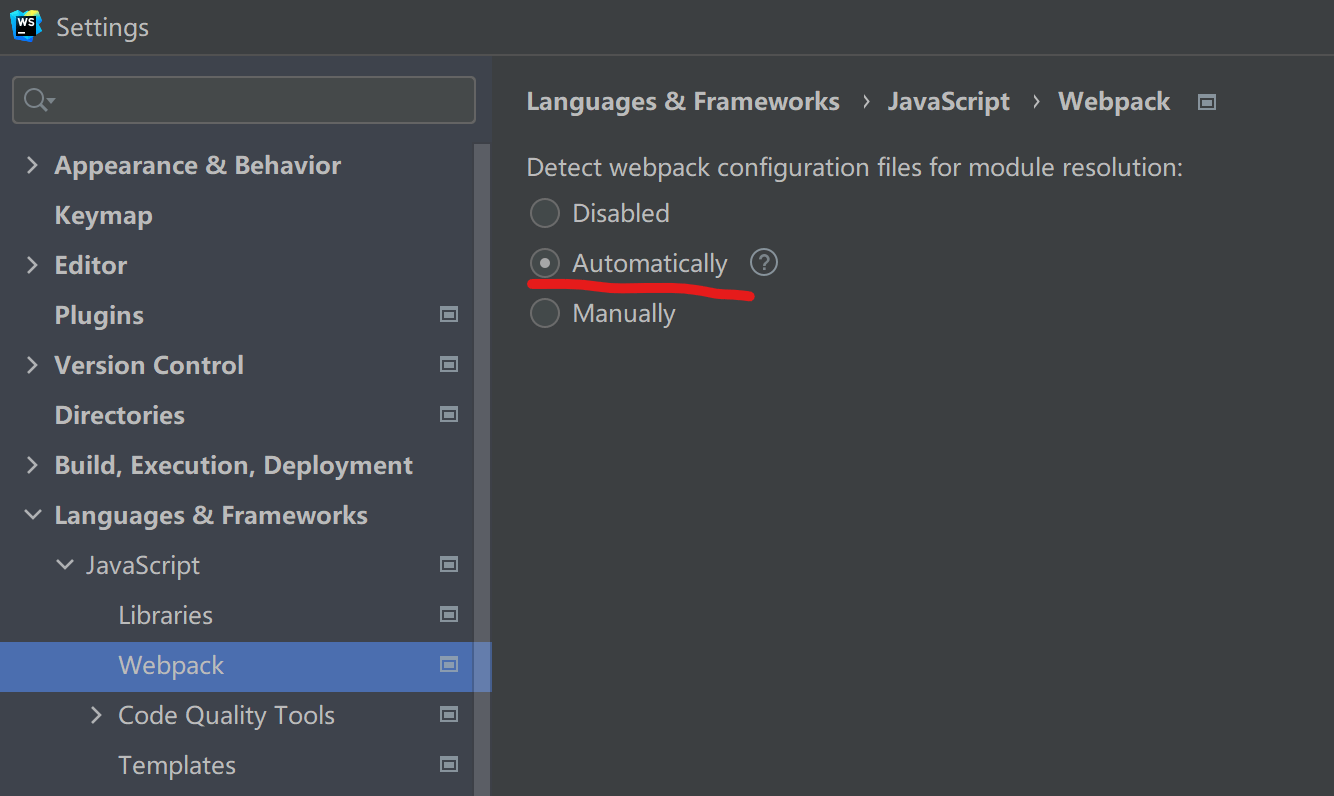Click the icon next to highlighted Webpack entry
This screenshot has height=796, width=1334.
tap(449, 665)
